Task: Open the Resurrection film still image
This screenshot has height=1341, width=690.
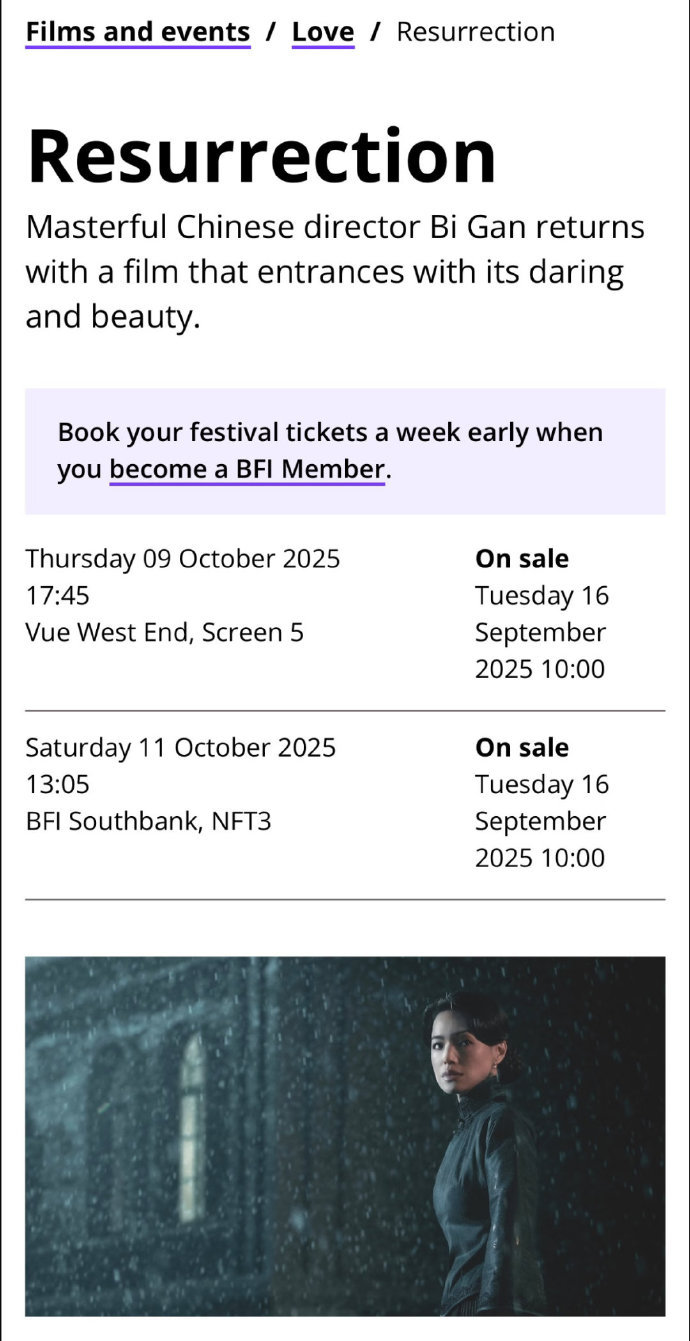Action: pos(345,1136)
